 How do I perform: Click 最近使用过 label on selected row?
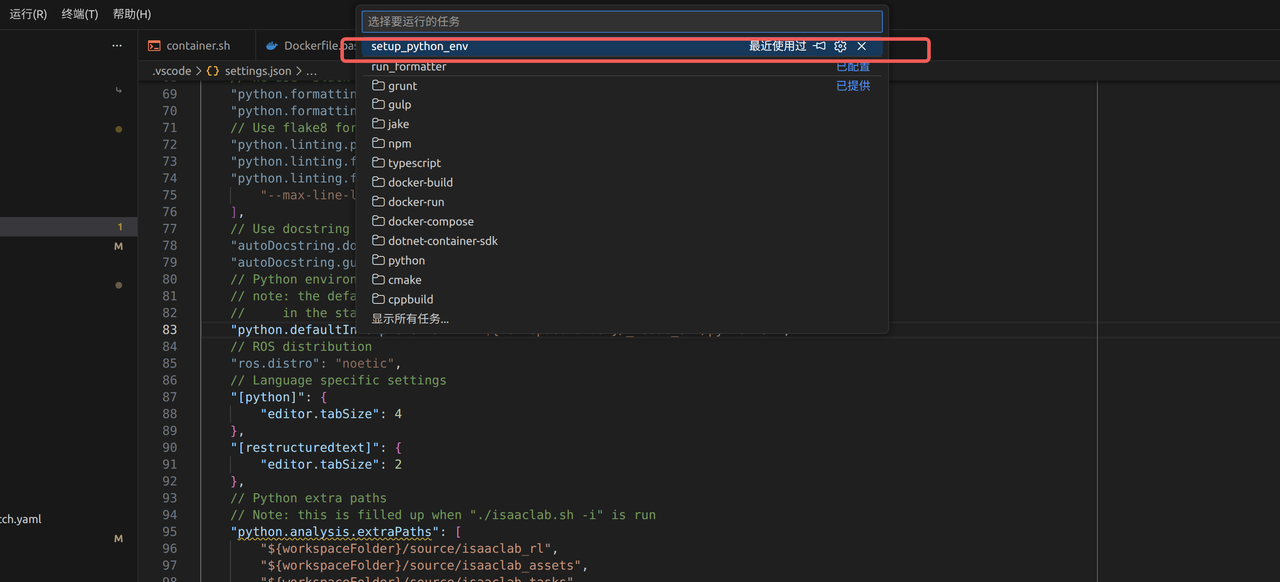tap(778, 46)
